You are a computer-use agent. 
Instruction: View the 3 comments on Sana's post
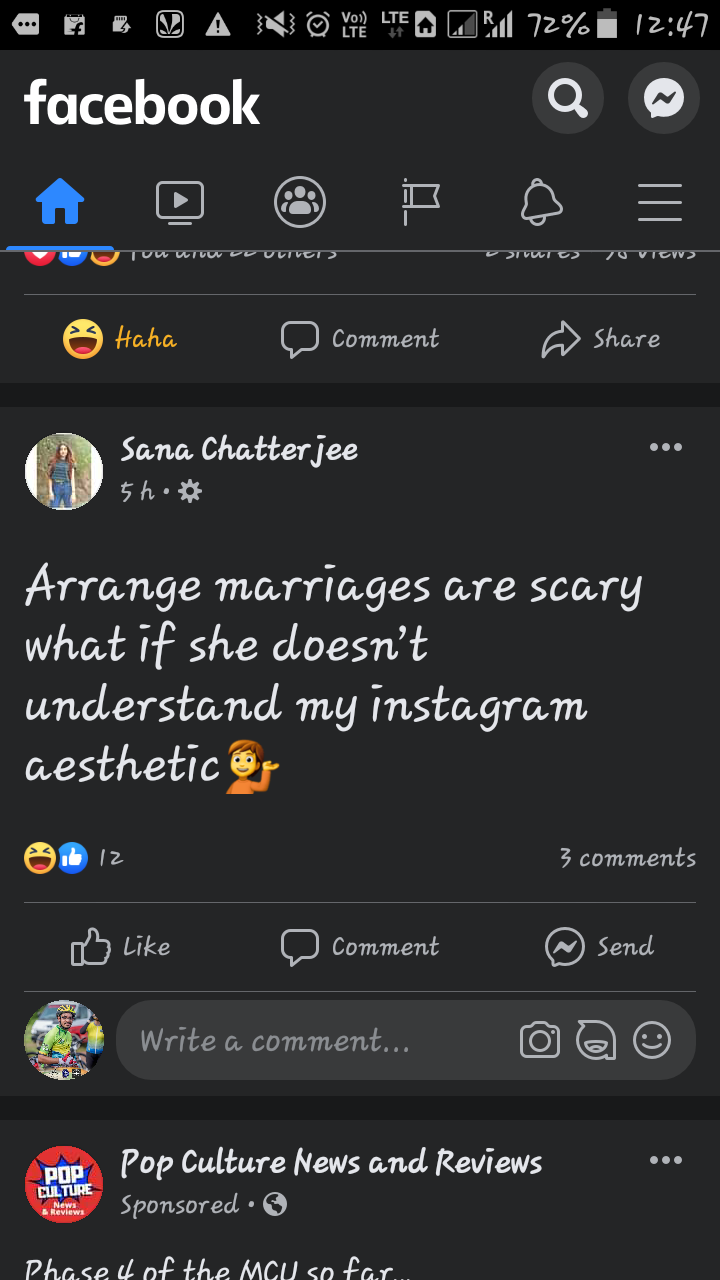627,858
